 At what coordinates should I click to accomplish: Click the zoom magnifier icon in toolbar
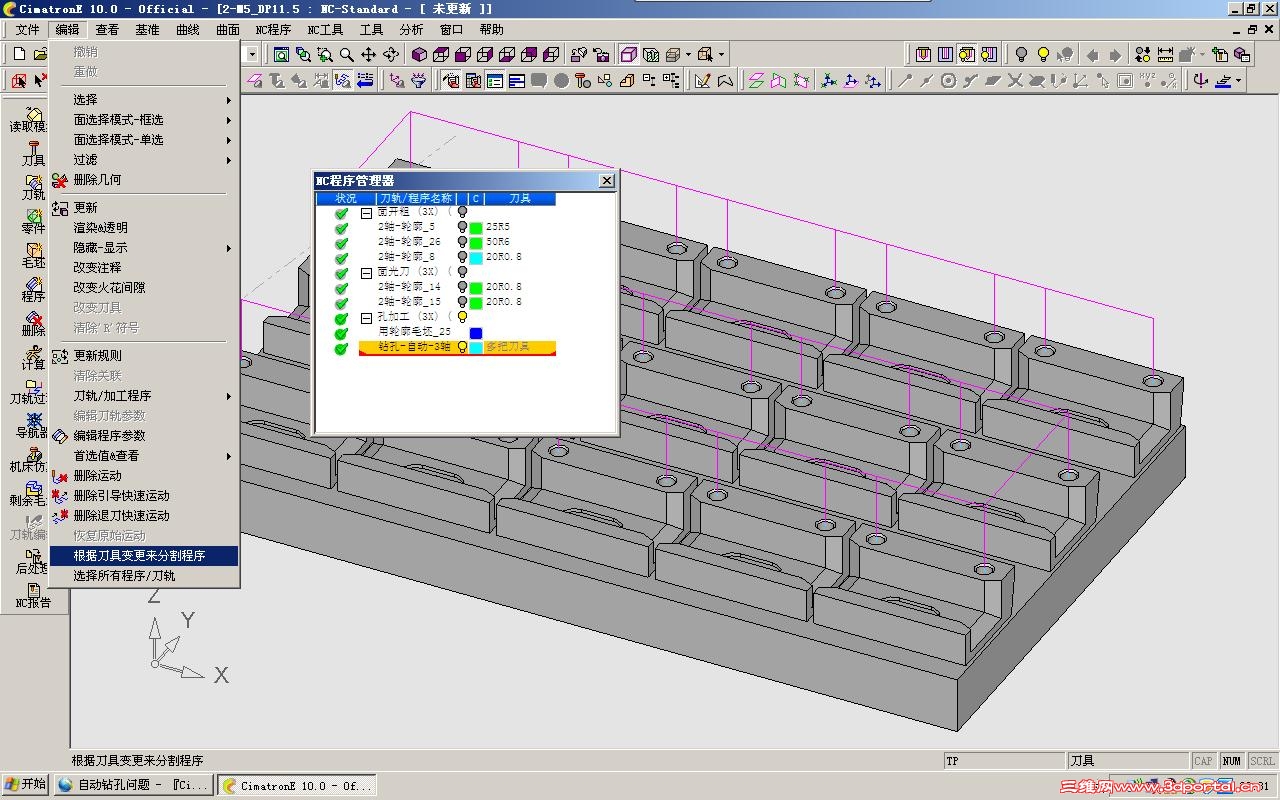pos(347,54)
